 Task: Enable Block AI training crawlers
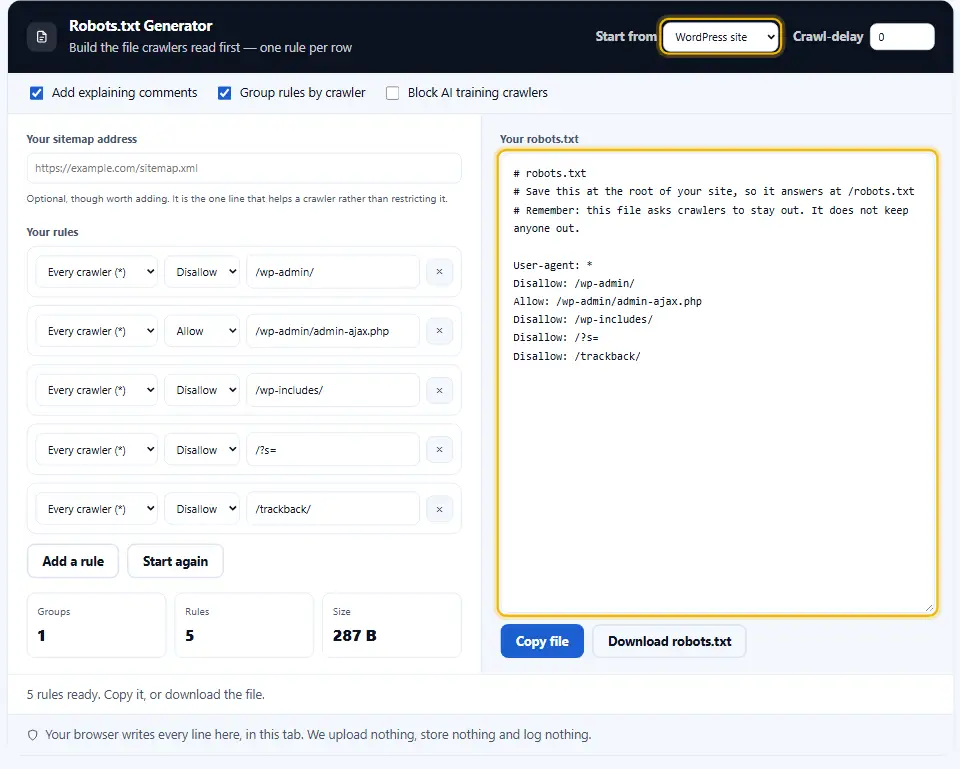pyautogui.click(x=392, y=93)
